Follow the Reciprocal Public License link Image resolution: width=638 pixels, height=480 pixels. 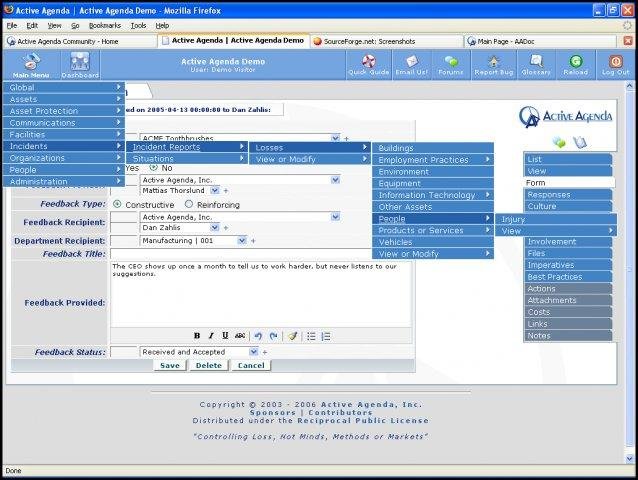[363, 421]
